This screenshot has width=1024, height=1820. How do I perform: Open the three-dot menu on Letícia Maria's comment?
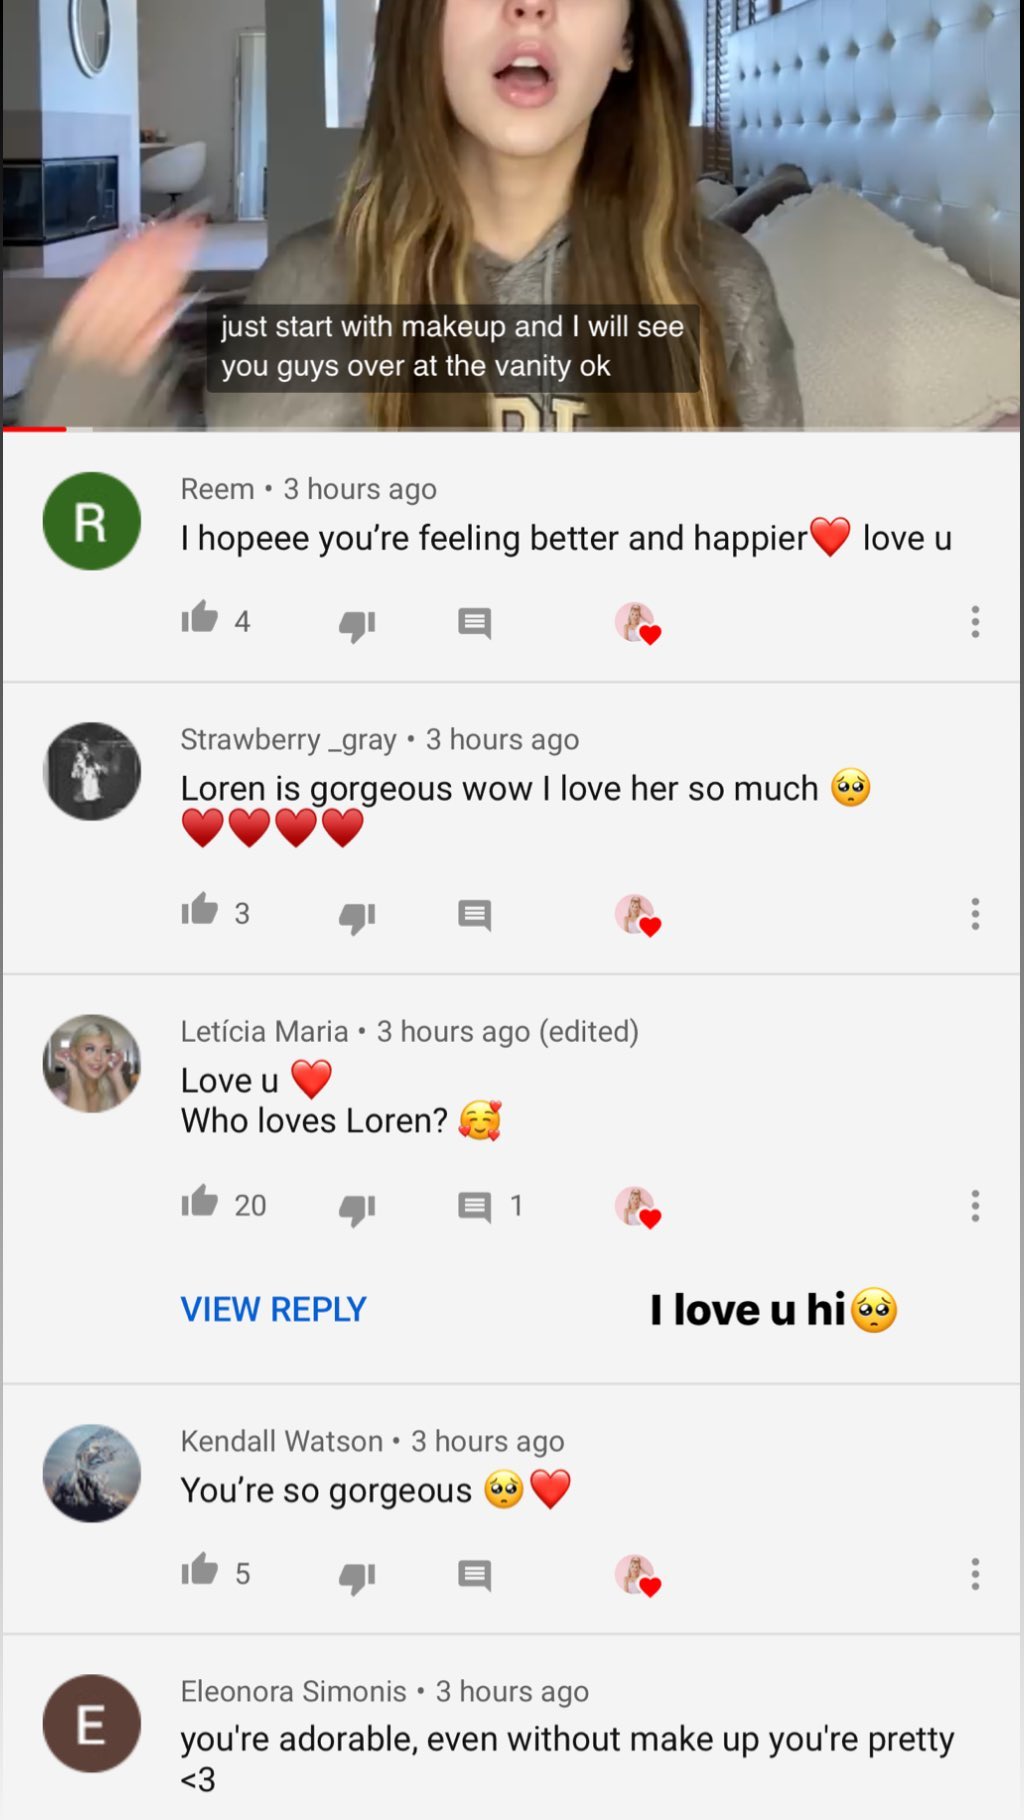click(975, 1206)
